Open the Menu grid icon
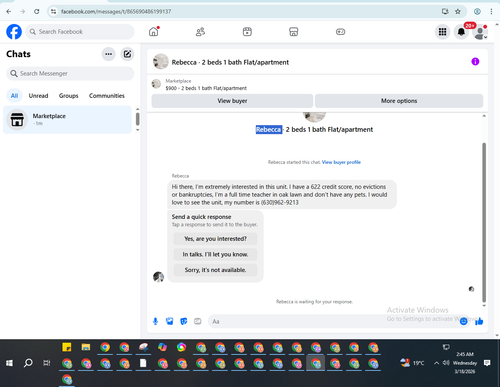 coord(442,32)
